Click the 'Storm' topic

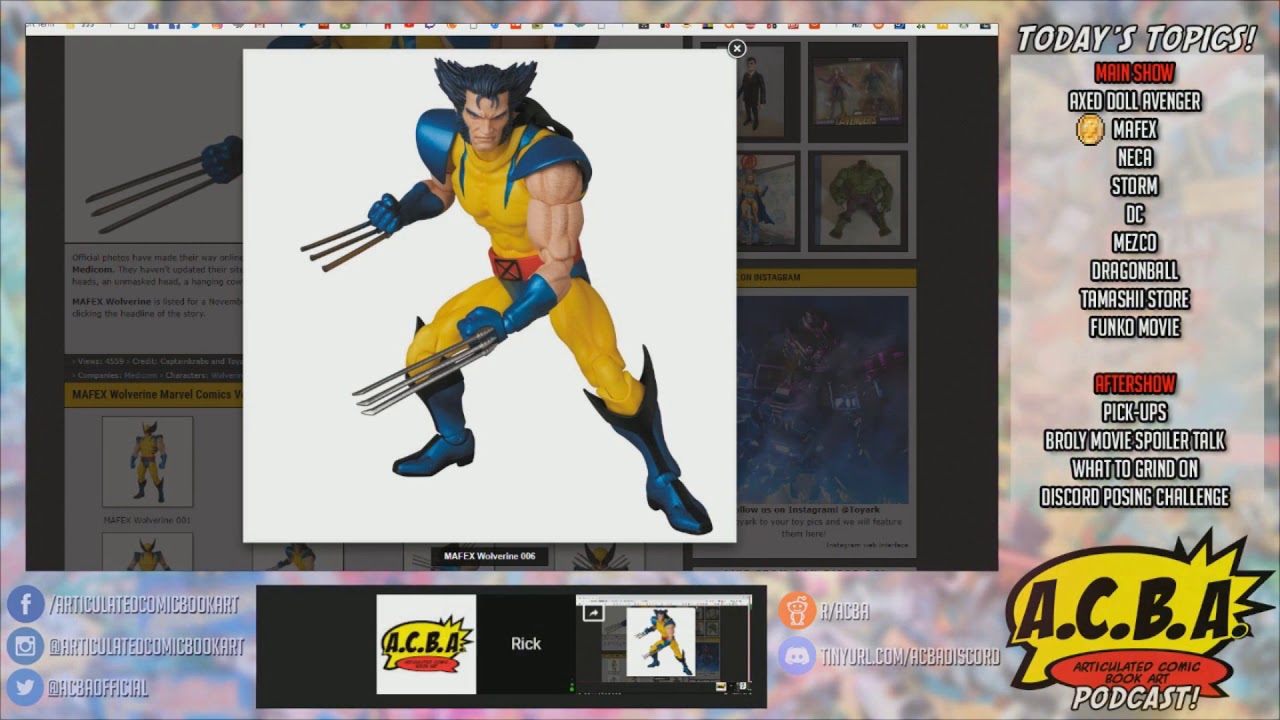[1134, 186]
